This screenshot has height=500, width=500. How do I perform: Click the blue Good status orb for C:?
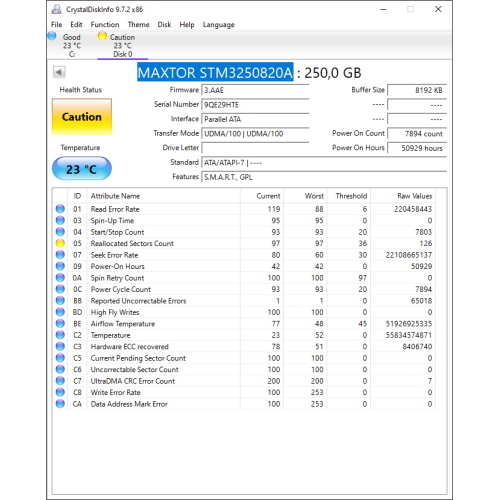coord(52,36)
